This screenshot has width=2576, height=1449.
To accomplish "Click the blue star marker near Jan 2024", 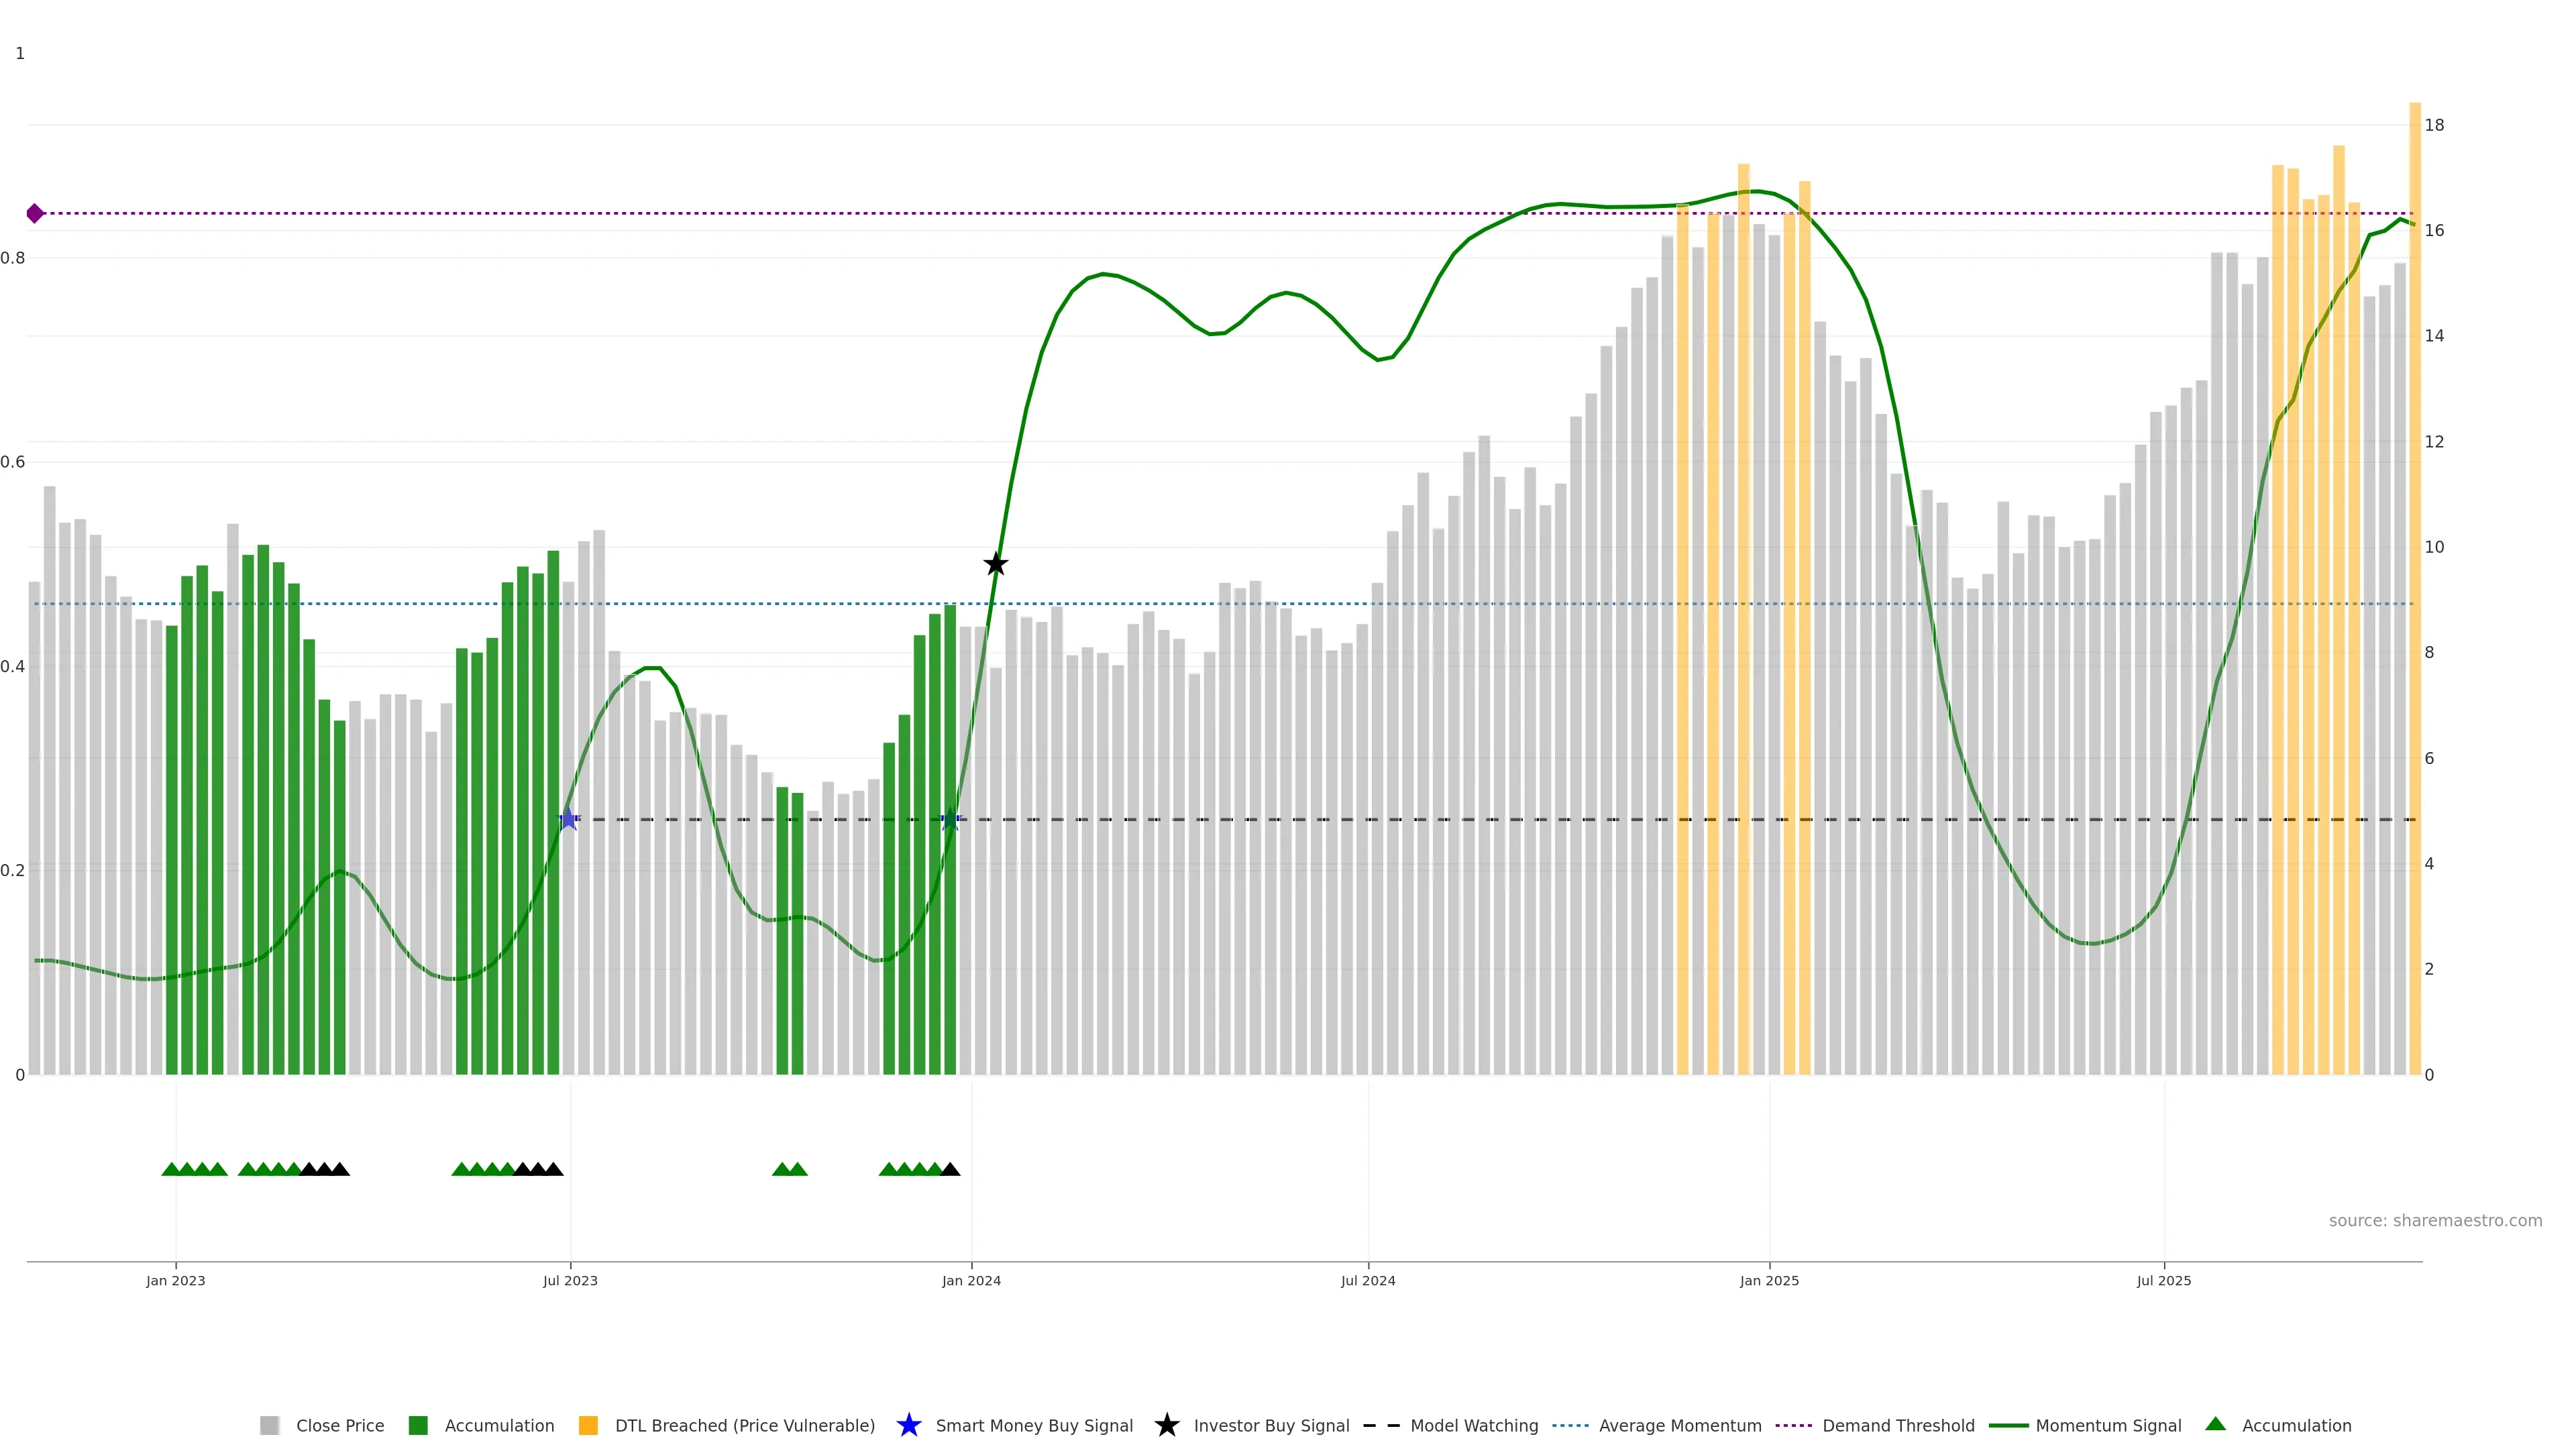I will coord(950,820).
